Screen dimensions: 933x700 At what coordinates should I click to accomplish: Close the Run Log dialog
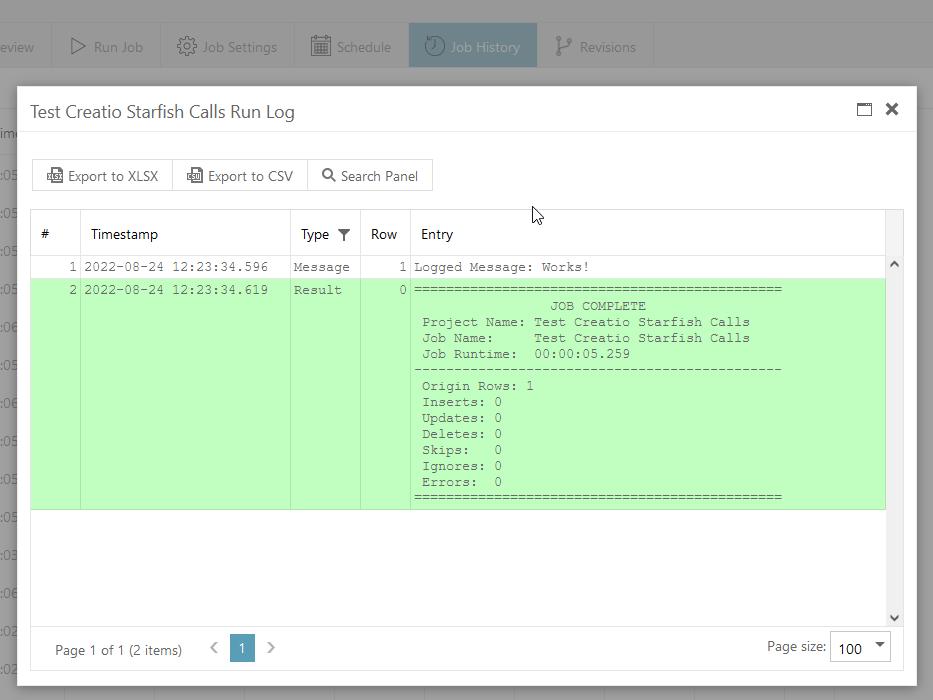pyautogui.click(x=892, y=109)
